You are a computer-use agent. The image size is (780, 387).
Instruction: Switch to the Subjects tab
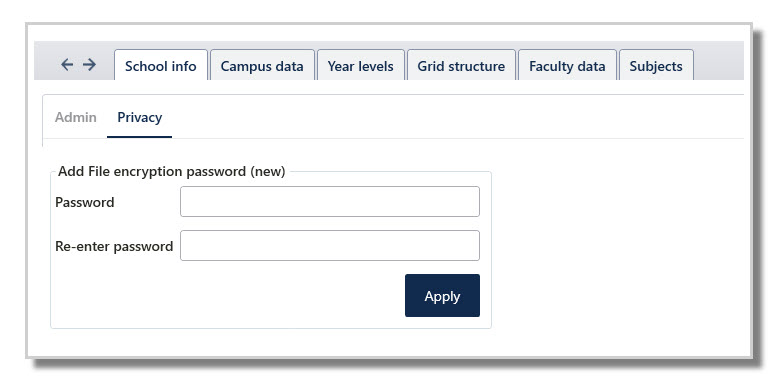coord(656,65)
